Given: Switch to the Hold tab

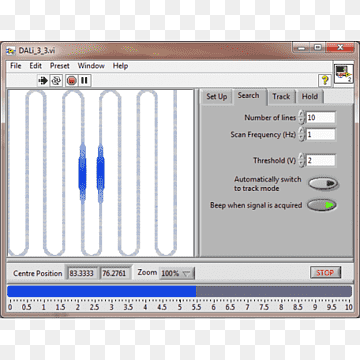Looking at the screenshot, I should (x=310, y=97).
